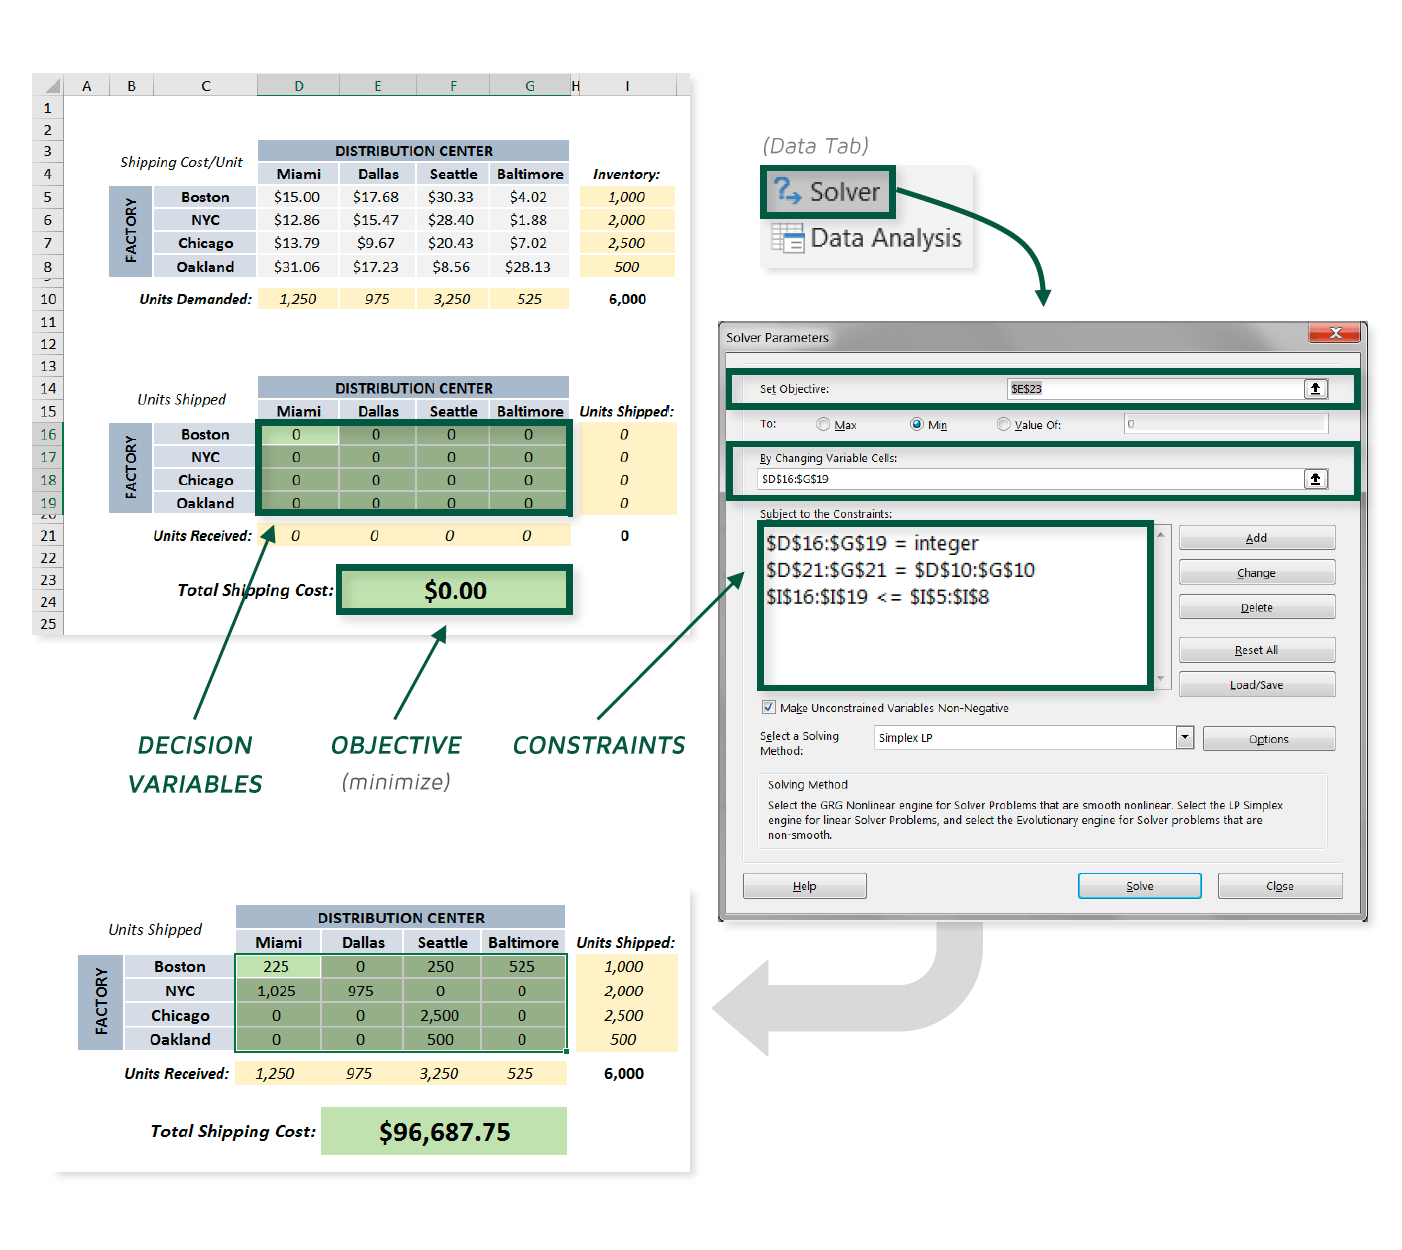Image resolution: width=1402 pixels, height=1250 pixels.
Task: Click the constraints list scroll-down arrow
Action: (1161, 679)
